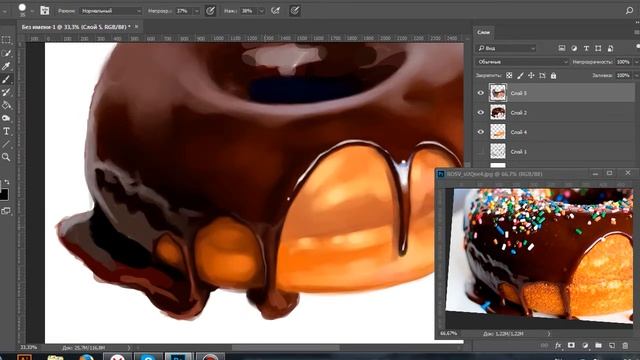Click the search magnifier in options bar

click(x=629, y=11)
